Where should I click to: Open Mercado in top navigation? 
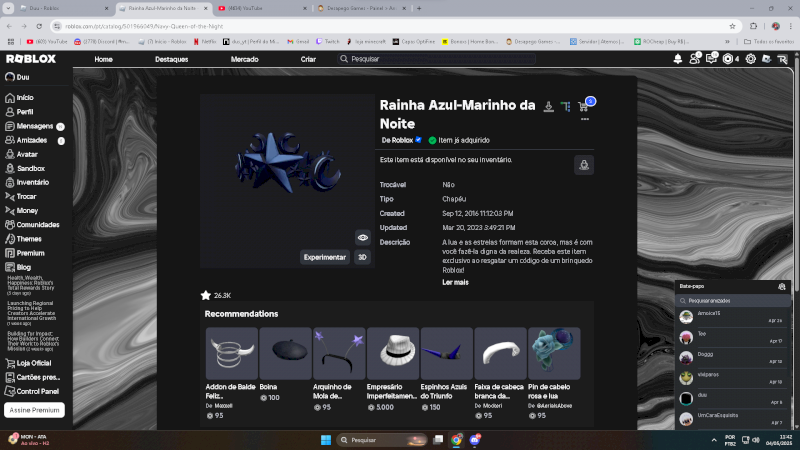click(244, 59)
